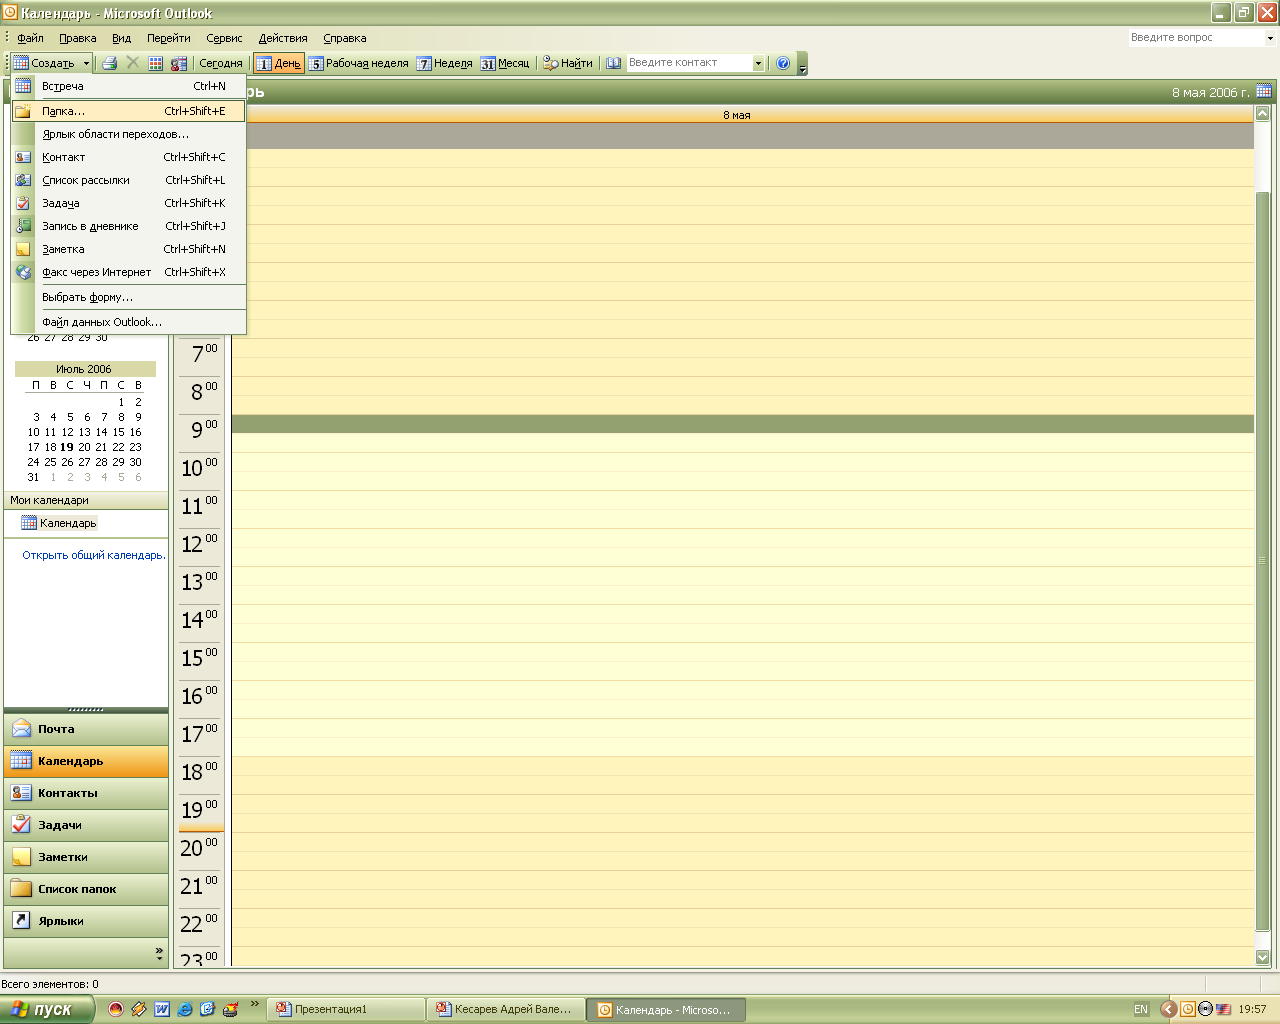Open the Правка menu

(78, 38)
